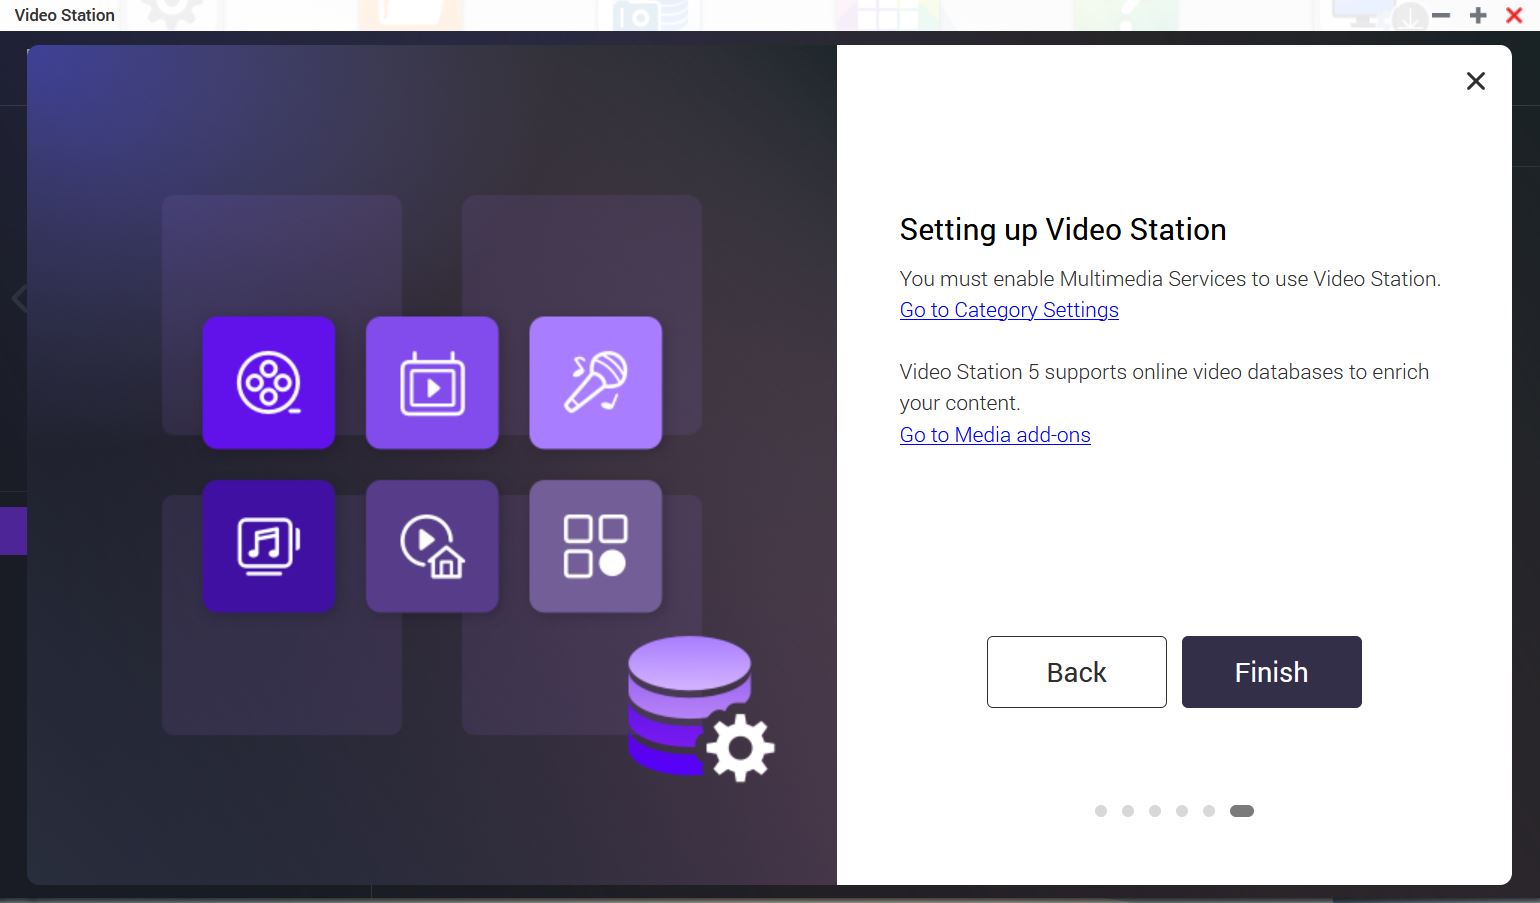Image resolution: width=1540 pixels, height=903 pixels.
Task: Minimize the Video Station window
Action: (x=1441, y=15)
